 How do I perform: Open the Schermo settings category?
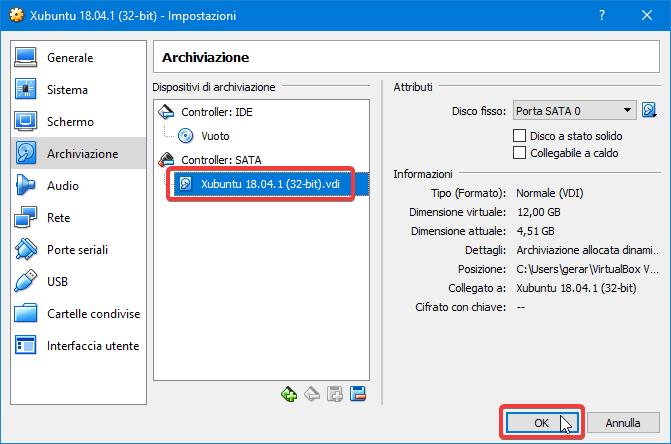point(78,121)
